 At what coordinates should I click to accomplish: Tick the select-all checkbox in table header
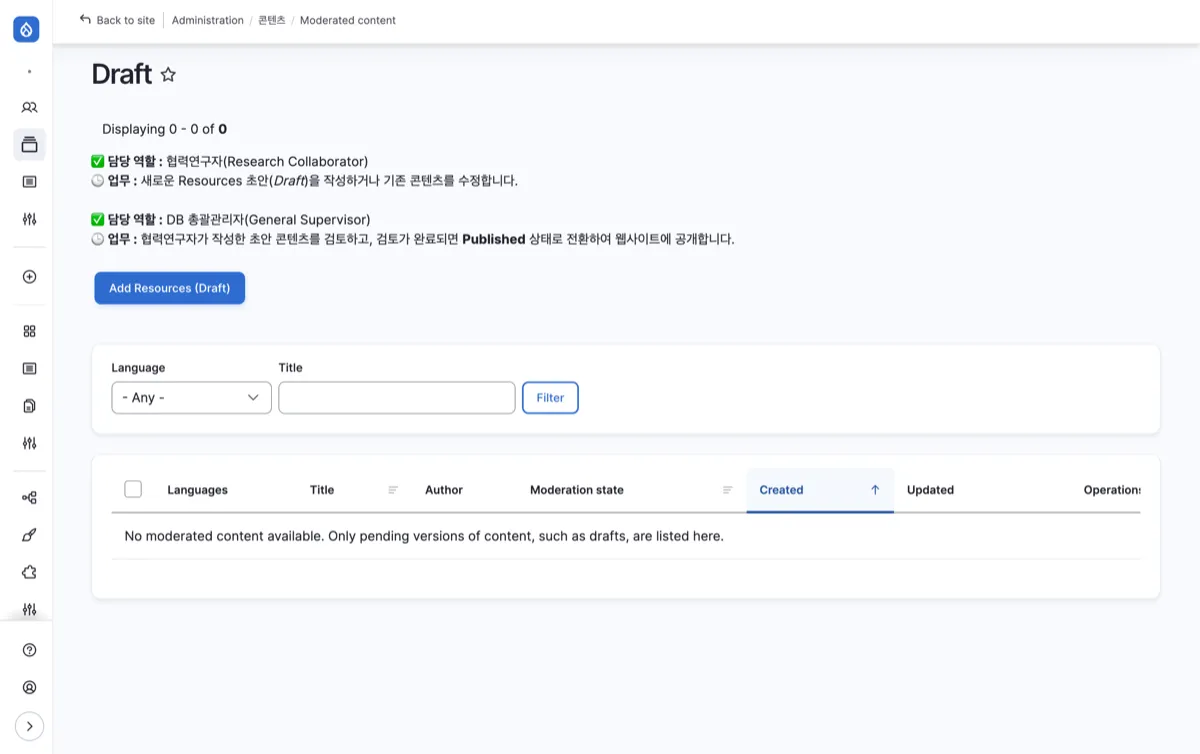[x=133, y=489]
